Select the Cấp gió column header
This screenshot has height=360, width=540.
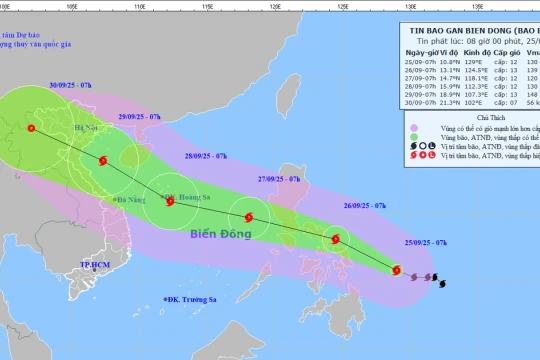coord(507,53)
